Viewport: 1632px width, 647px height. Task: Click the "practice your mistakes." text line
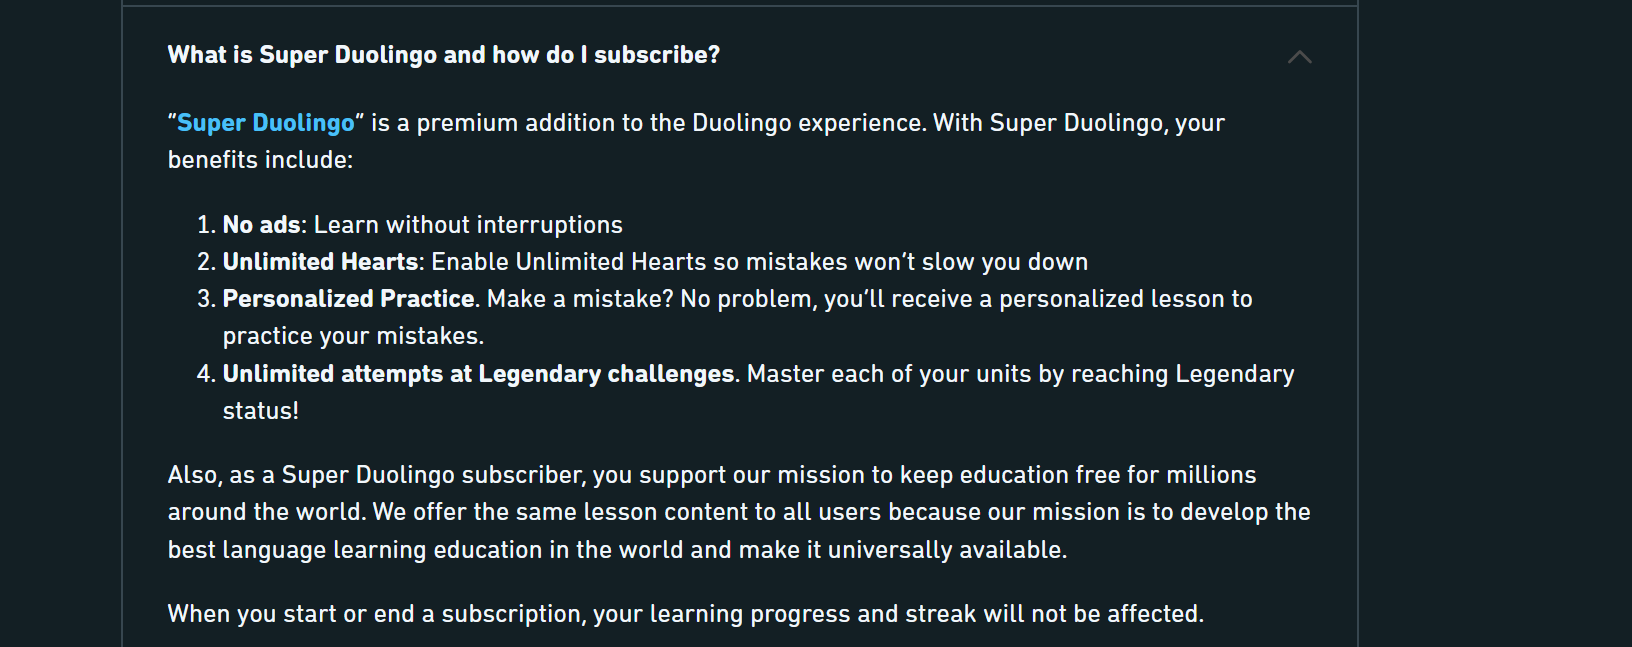click(x=353, y=336)
